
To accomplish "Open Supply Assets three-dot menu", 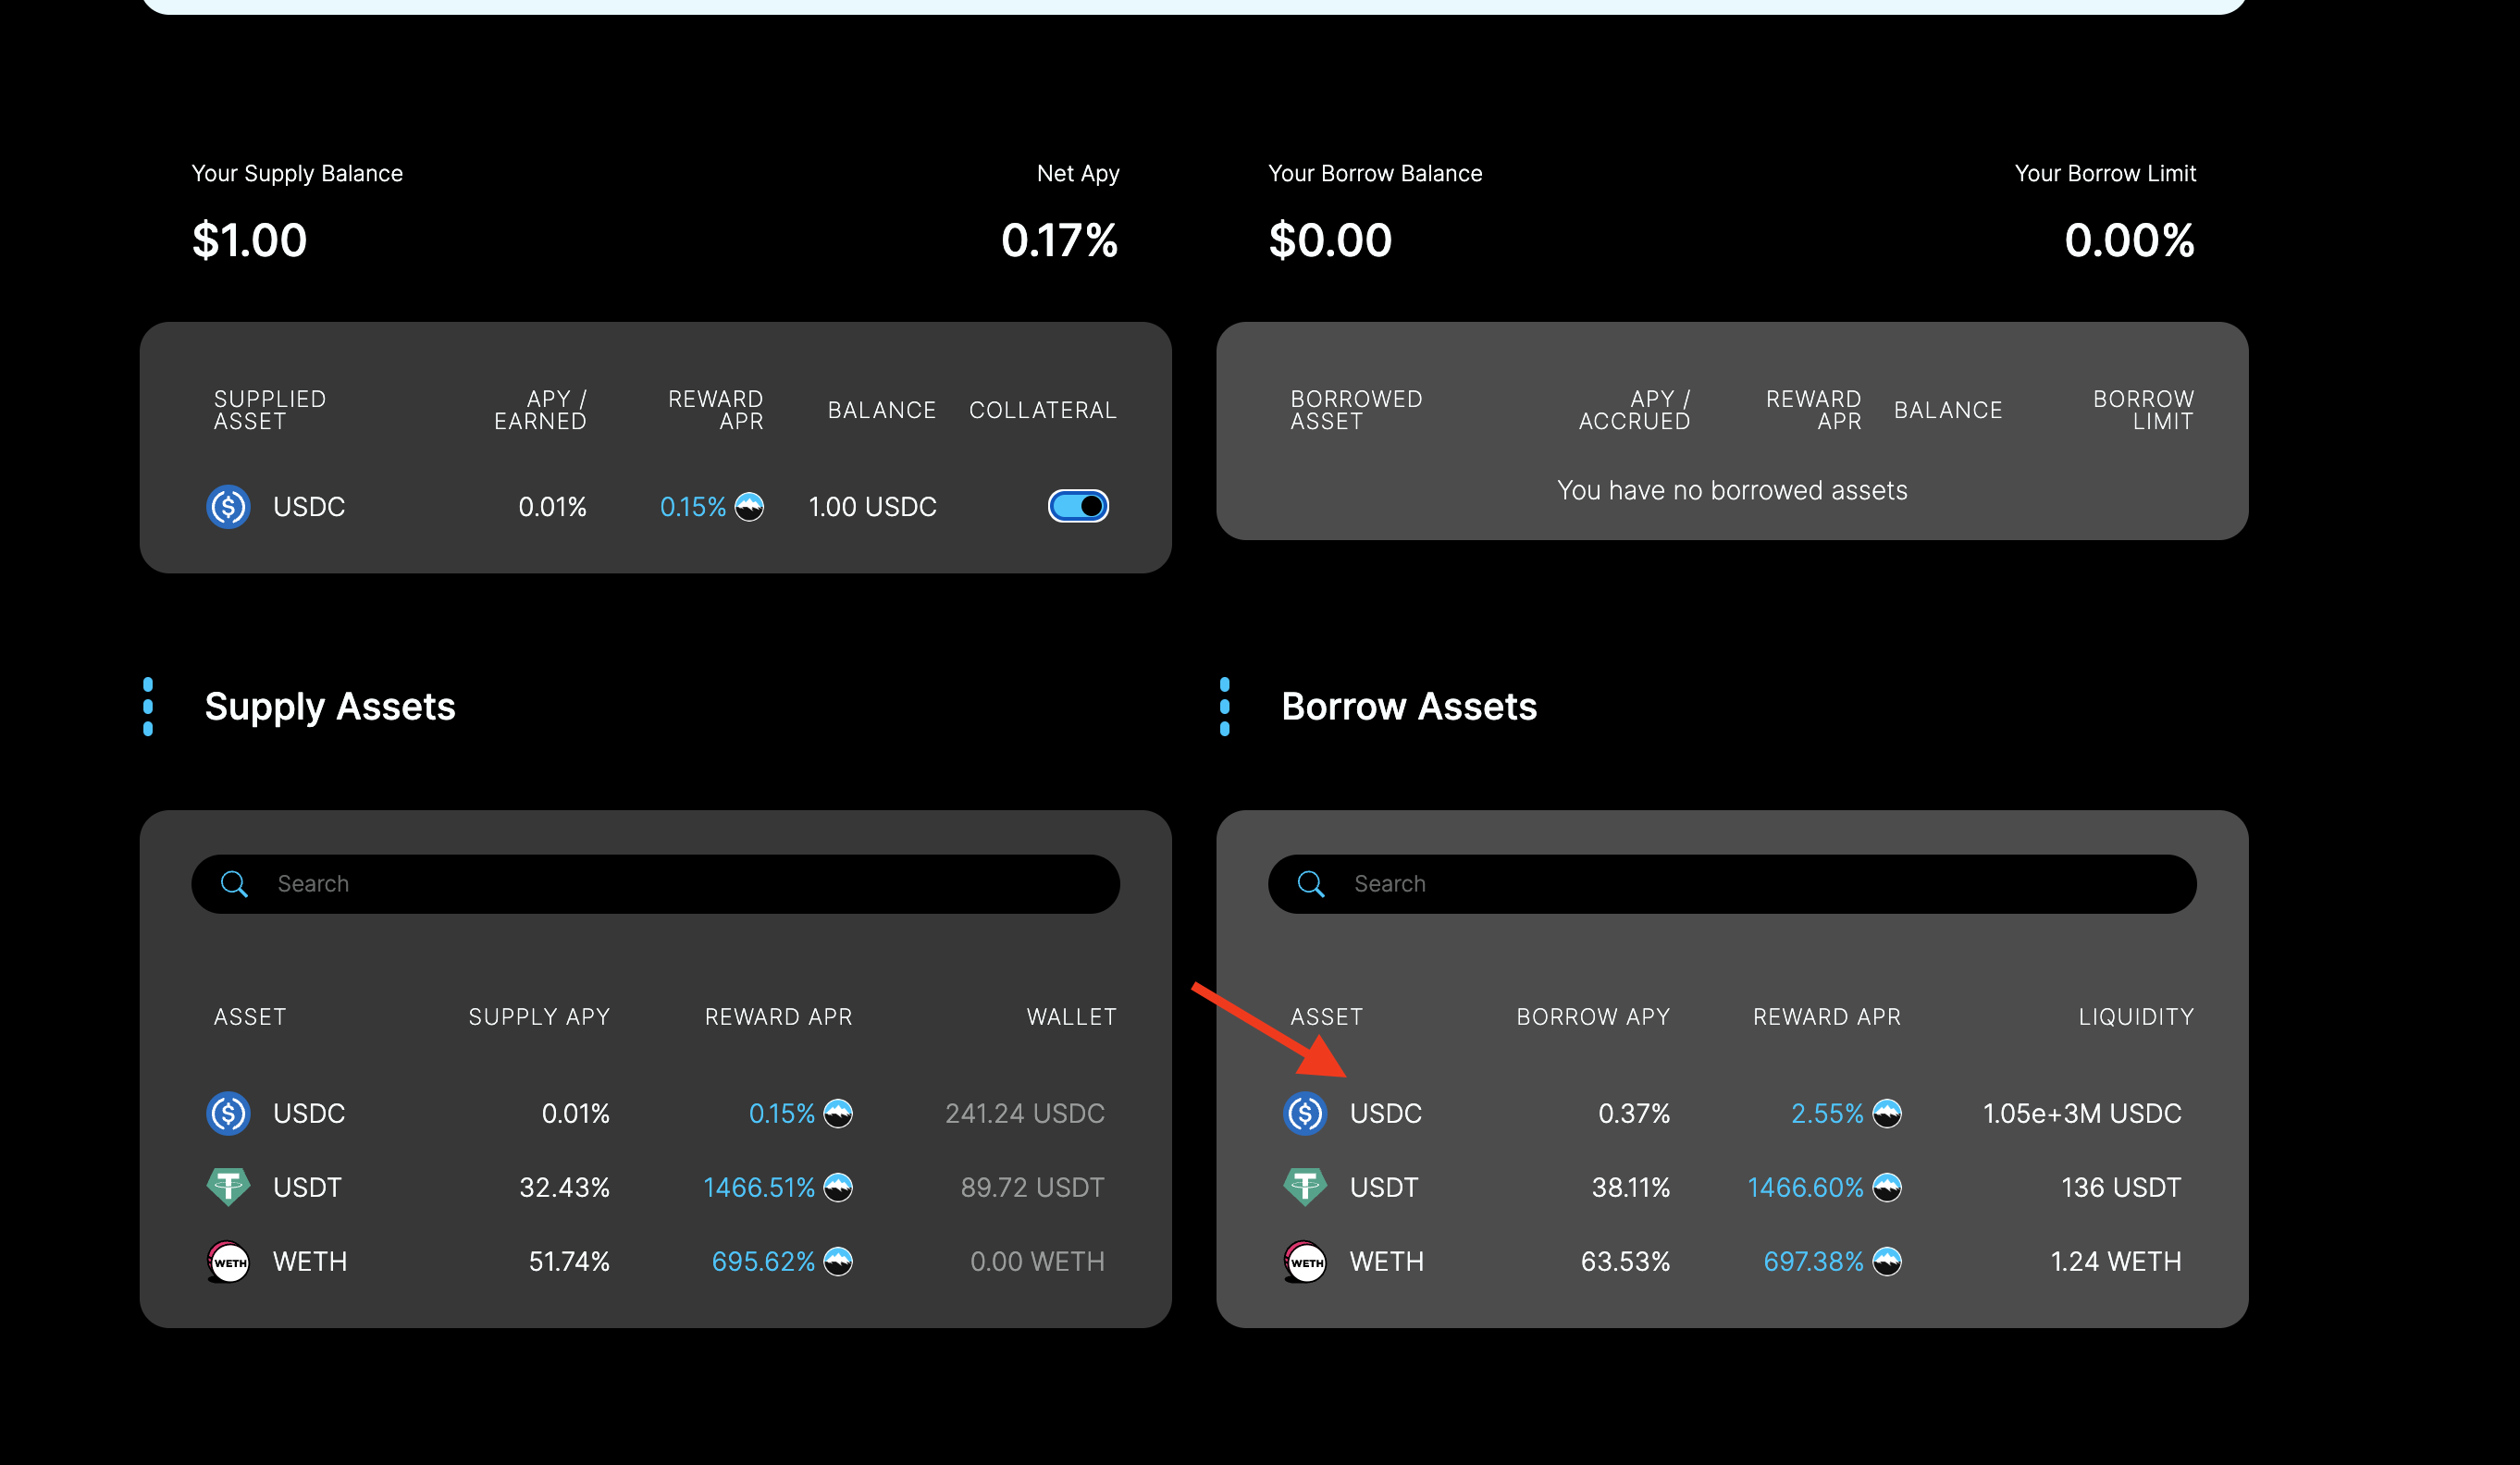I will tap(148, 707).
